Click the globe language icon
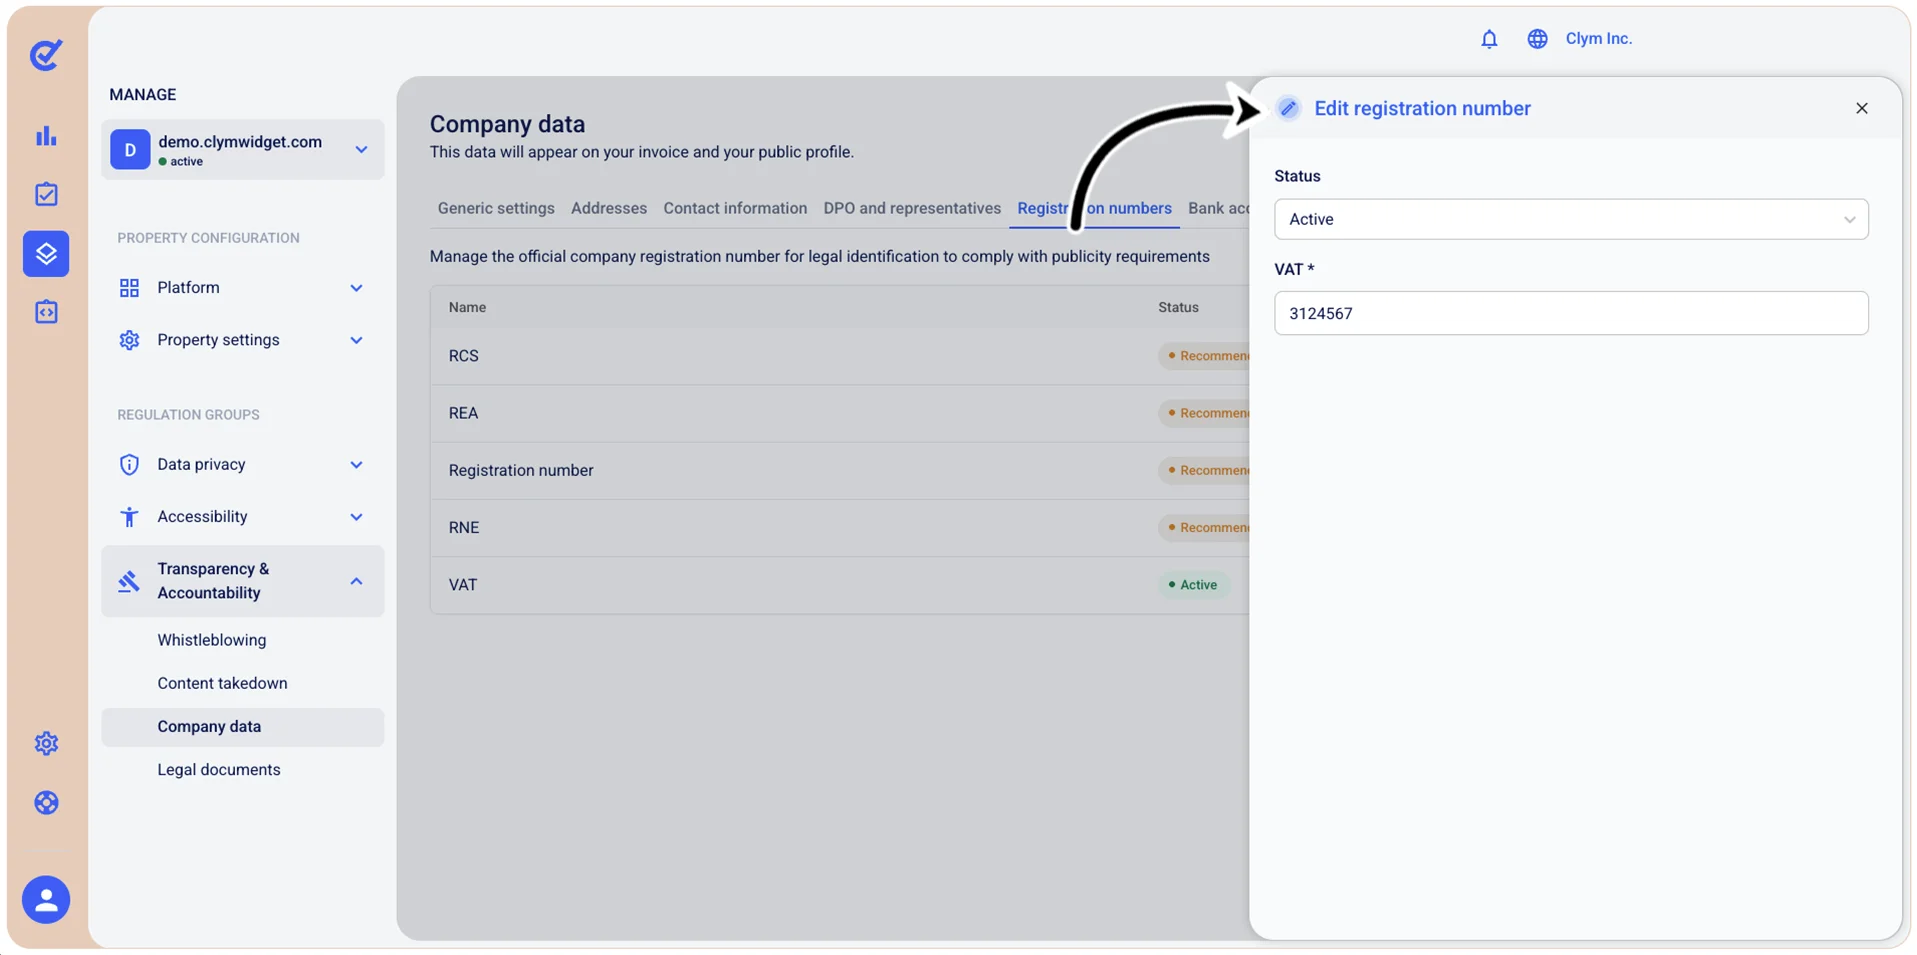The height and width of the screenshot is (955, 1917). click(1537, 39)
